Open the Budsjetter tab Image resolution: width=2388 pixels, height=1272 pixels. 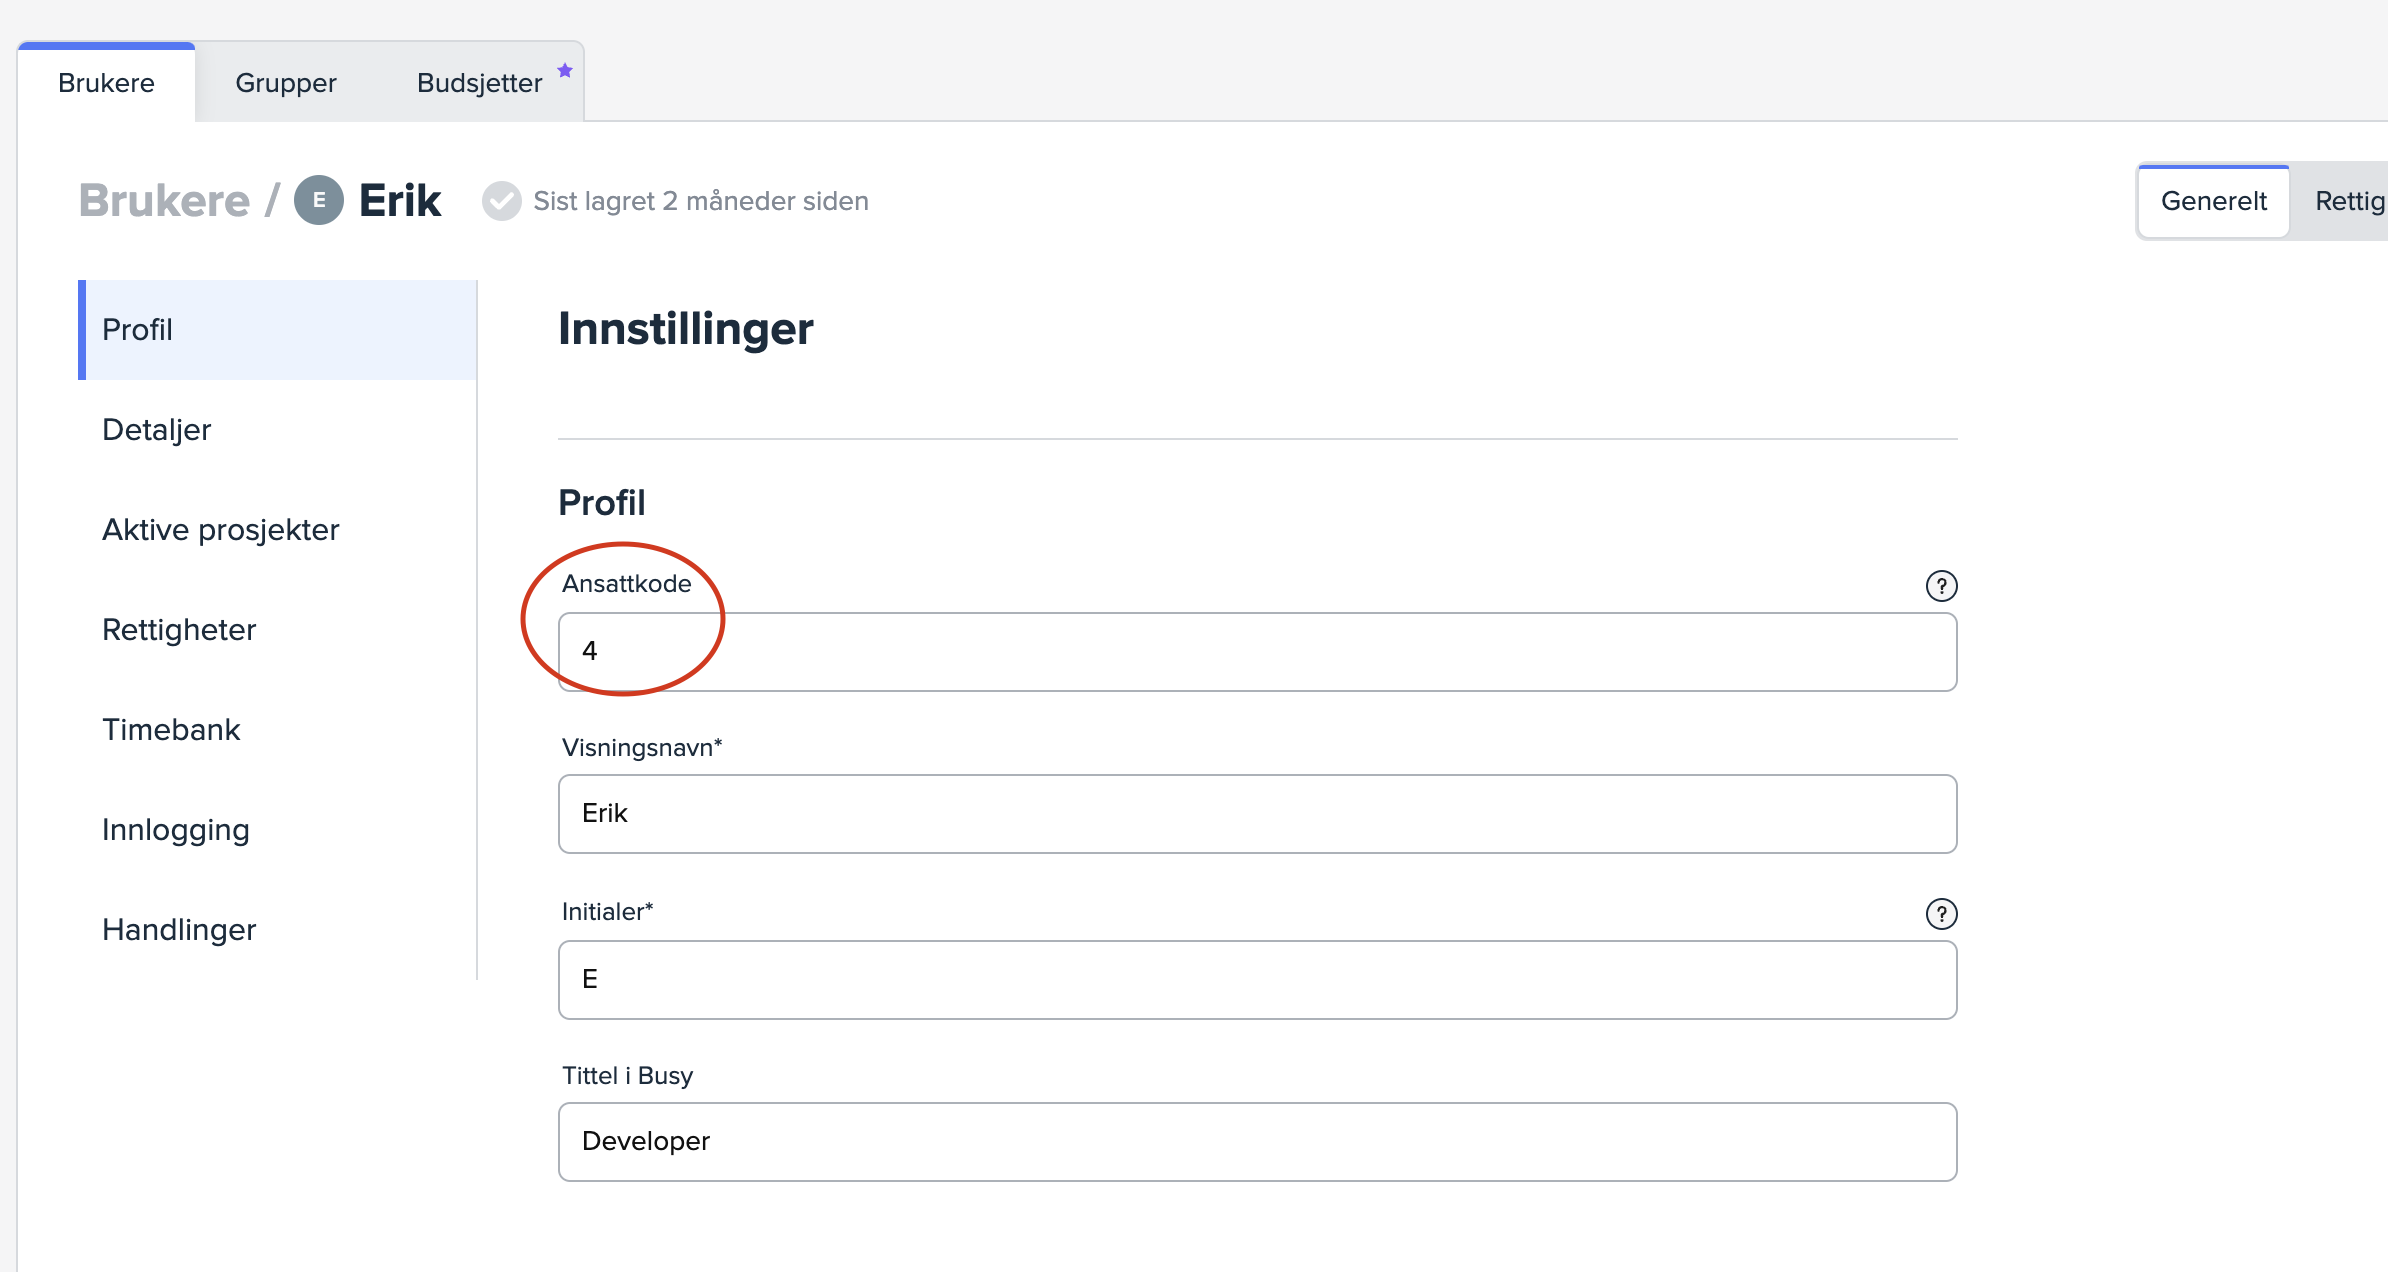[x=479, y=83]
